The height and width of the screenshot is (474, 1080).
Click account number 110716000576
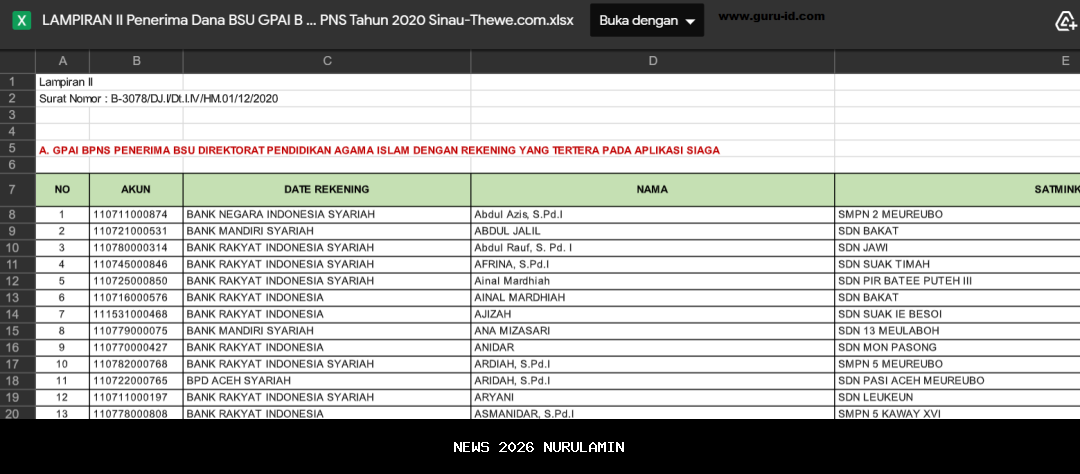tap(136, 298)
